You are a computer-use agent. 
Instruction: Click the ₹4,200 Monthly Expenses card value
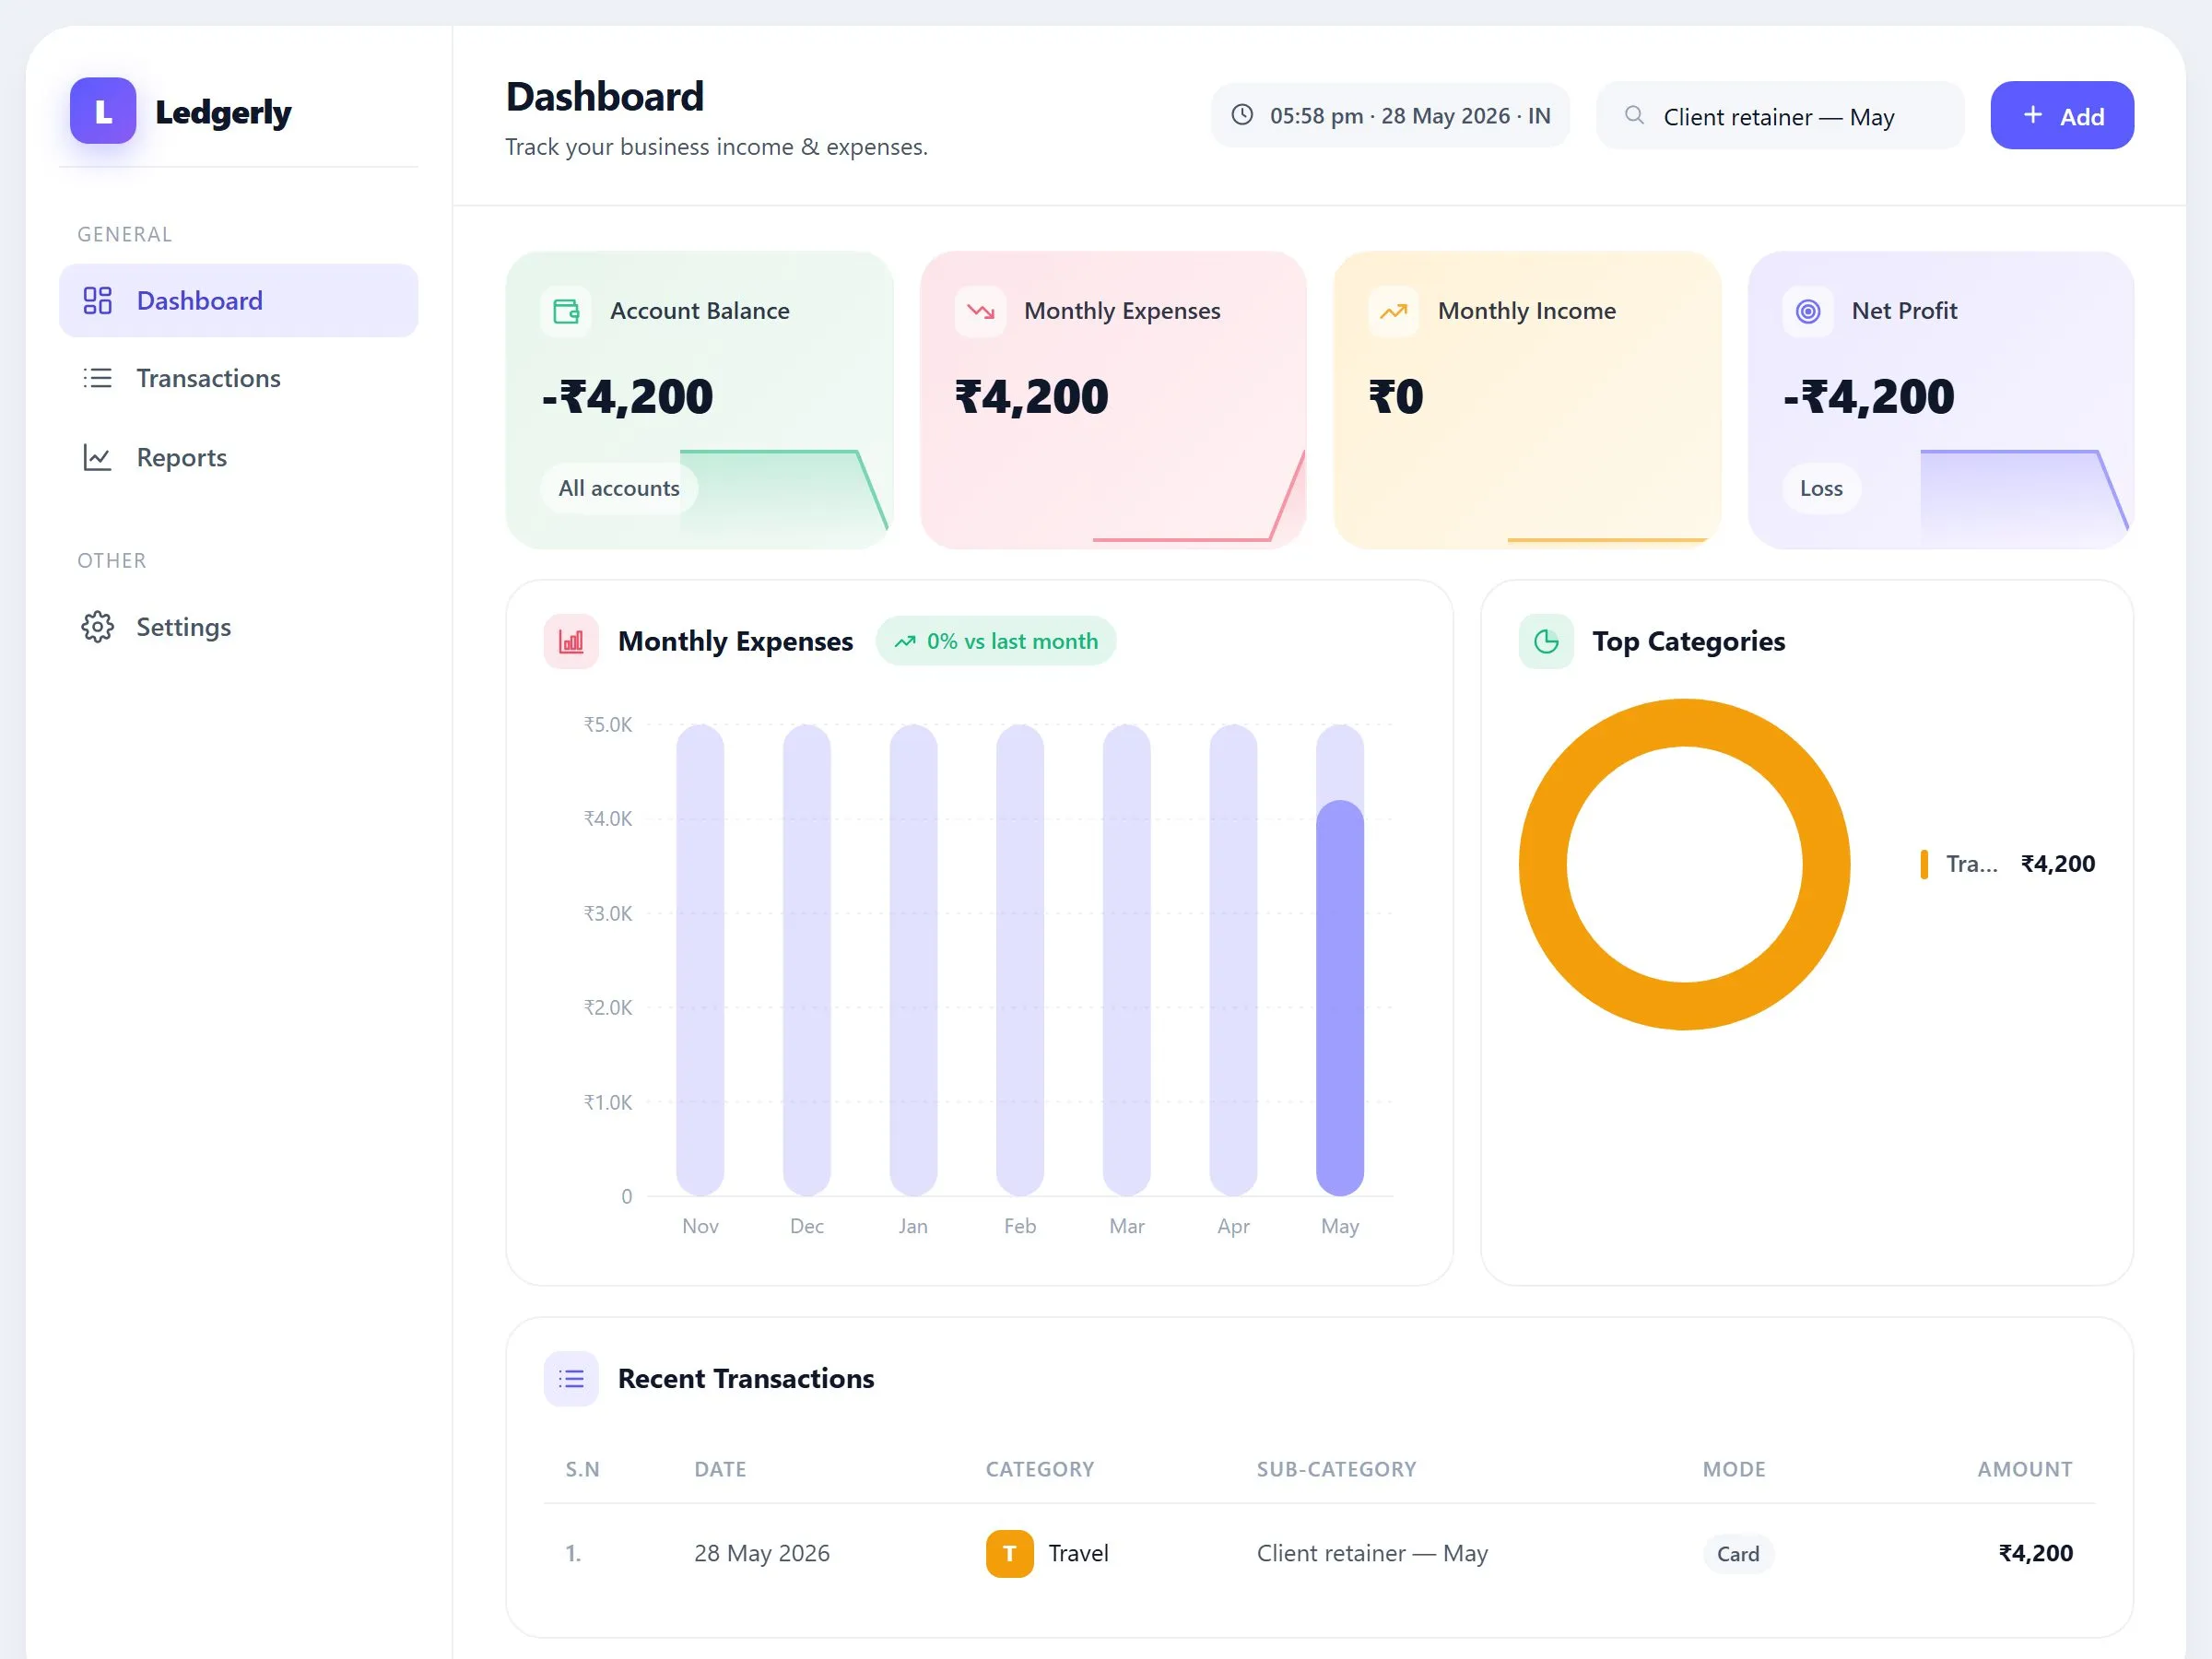pos(1032,398)
